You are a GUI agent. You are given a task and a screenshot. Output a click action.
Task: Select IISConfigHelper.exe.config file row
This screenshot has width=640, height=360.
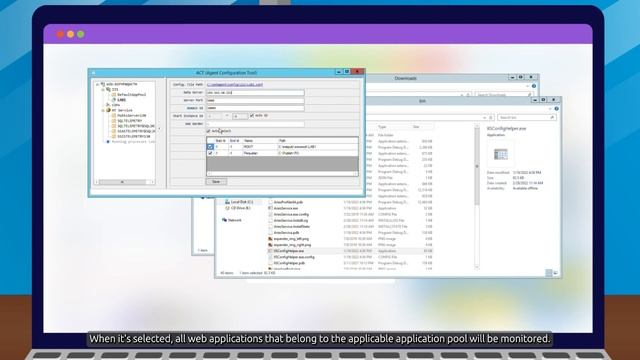click(350, 257)
